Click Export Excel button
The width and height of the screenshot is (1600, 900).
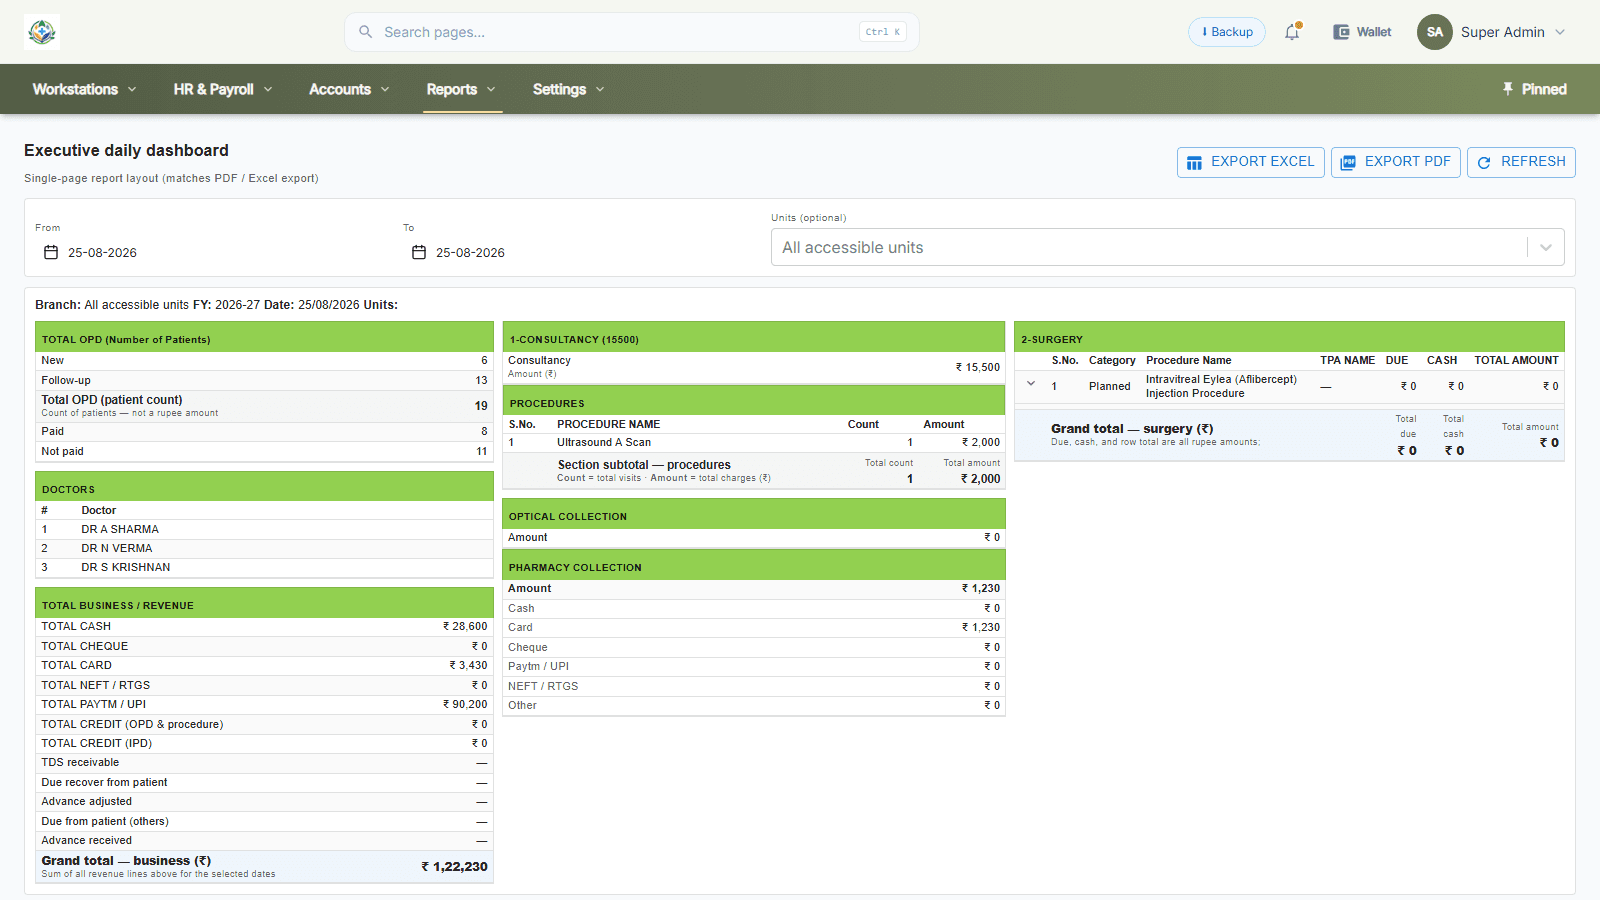coord(1251,162)
